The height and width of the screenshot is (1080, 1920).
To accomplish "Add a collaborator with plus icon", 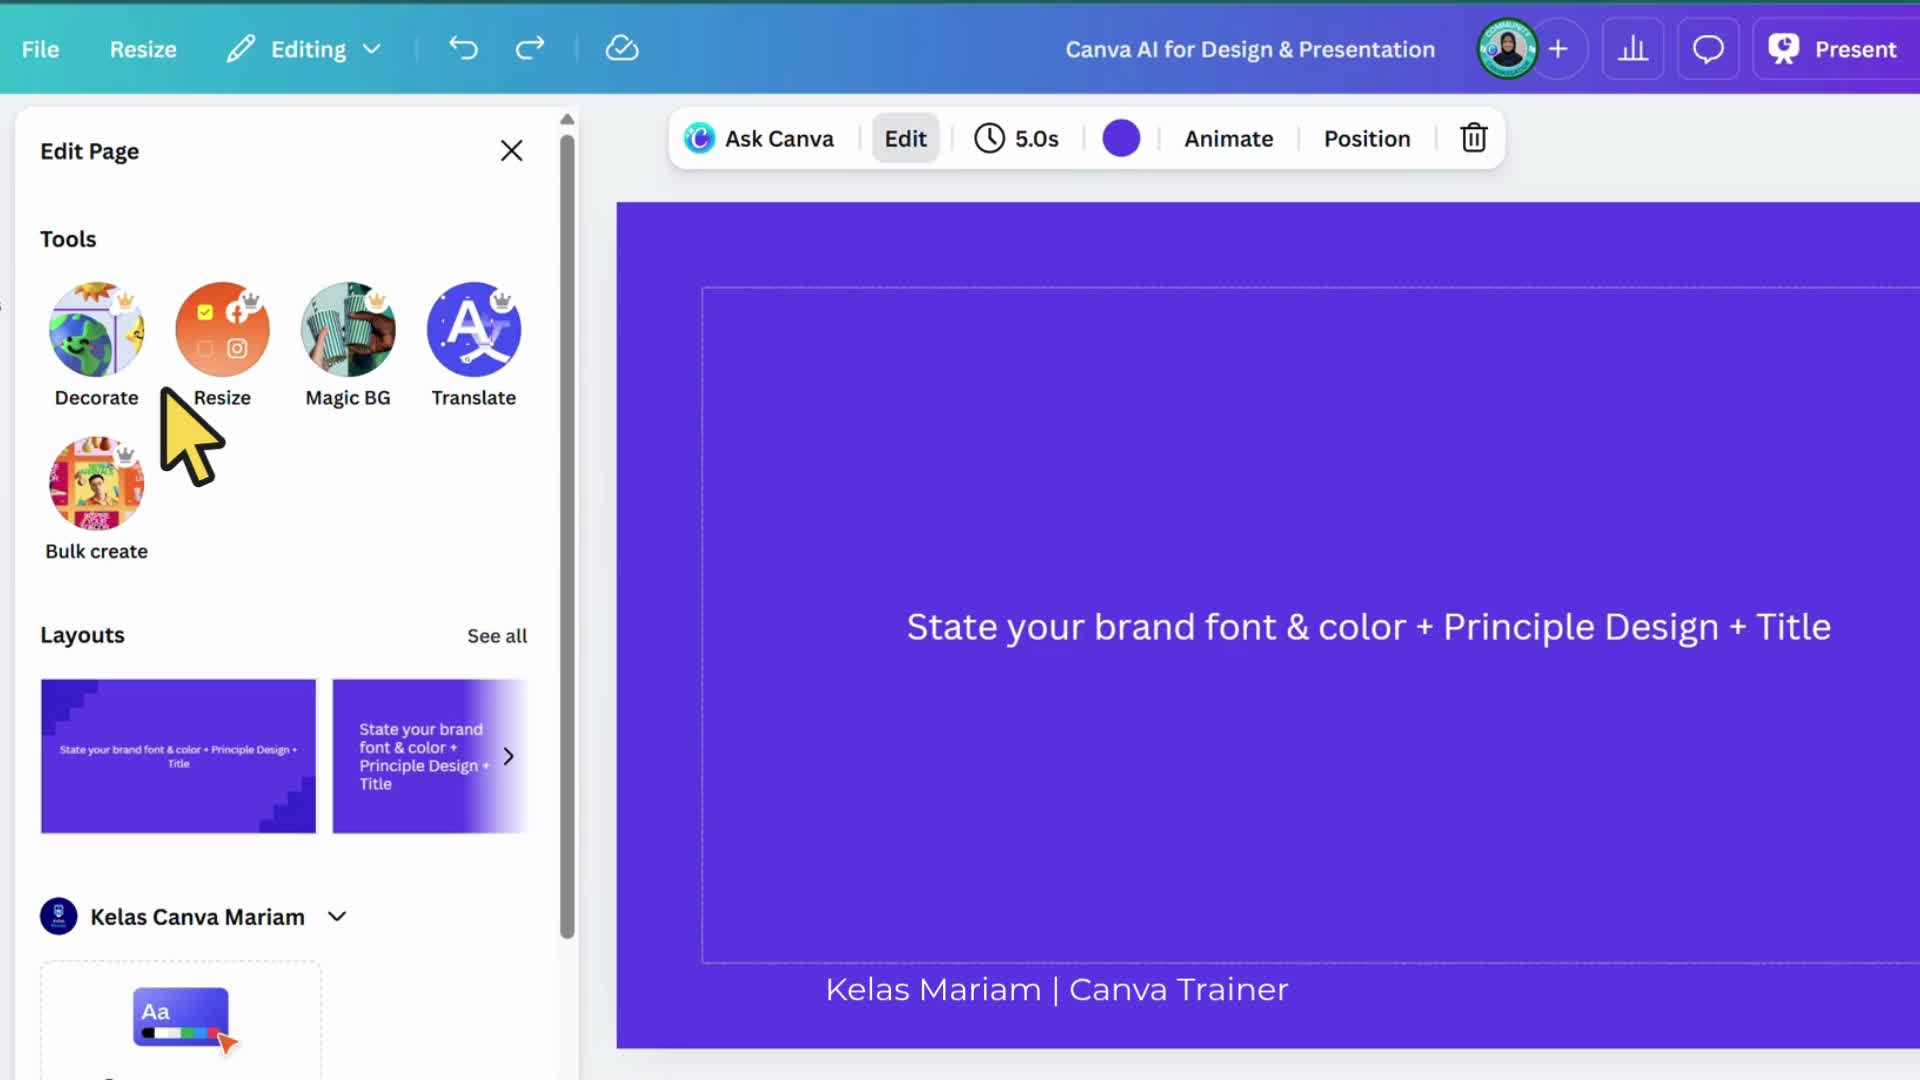I will coord(1558,49).
